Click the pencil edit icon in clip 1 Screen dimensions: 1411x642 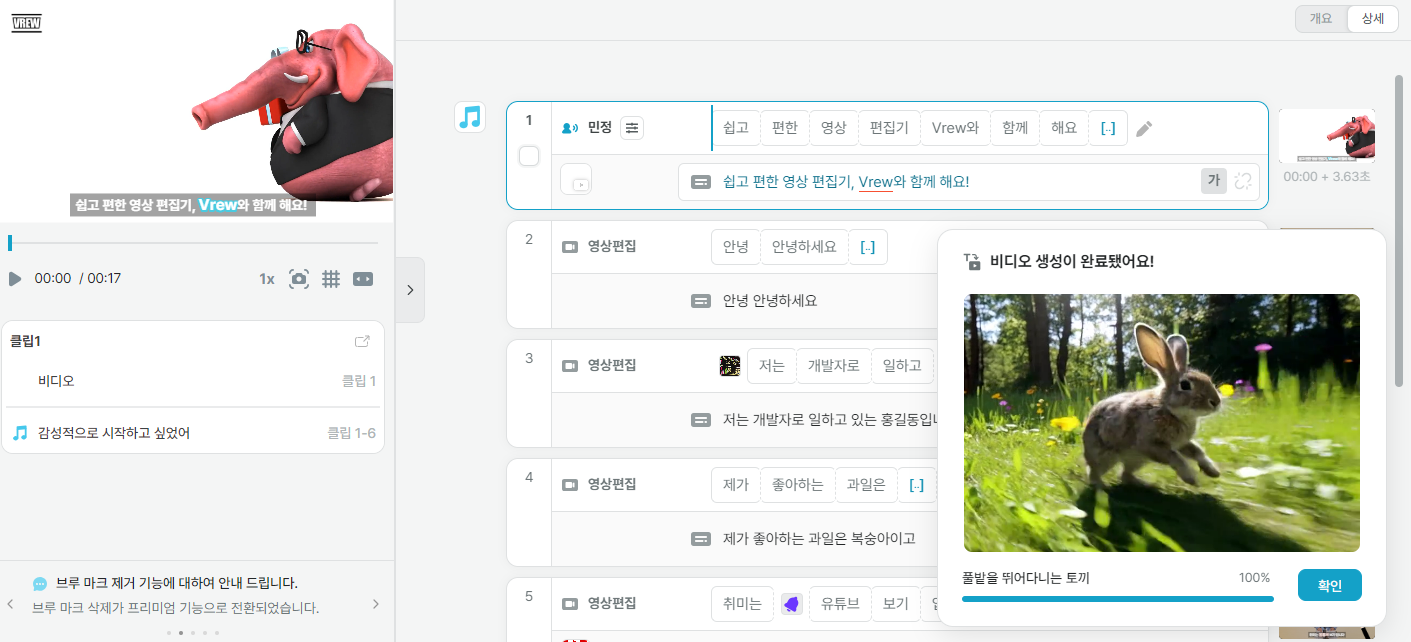point(1145,128)
